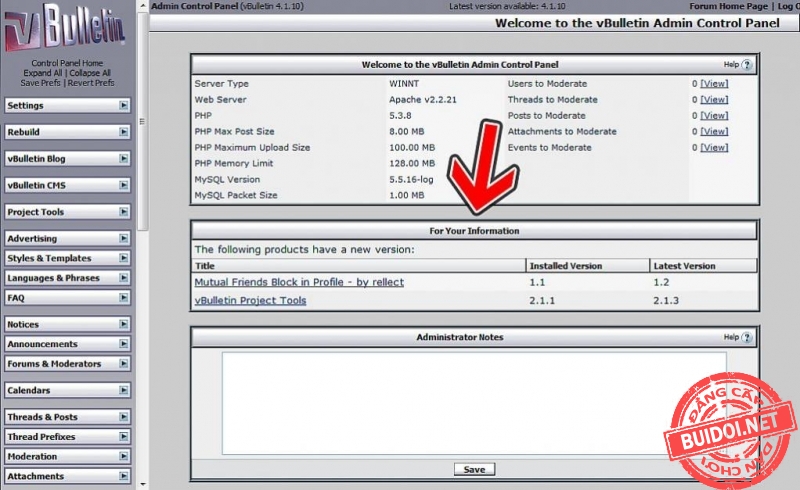Expand Project Tools arrow icon
800x490 pixels.
coord(124,212)
